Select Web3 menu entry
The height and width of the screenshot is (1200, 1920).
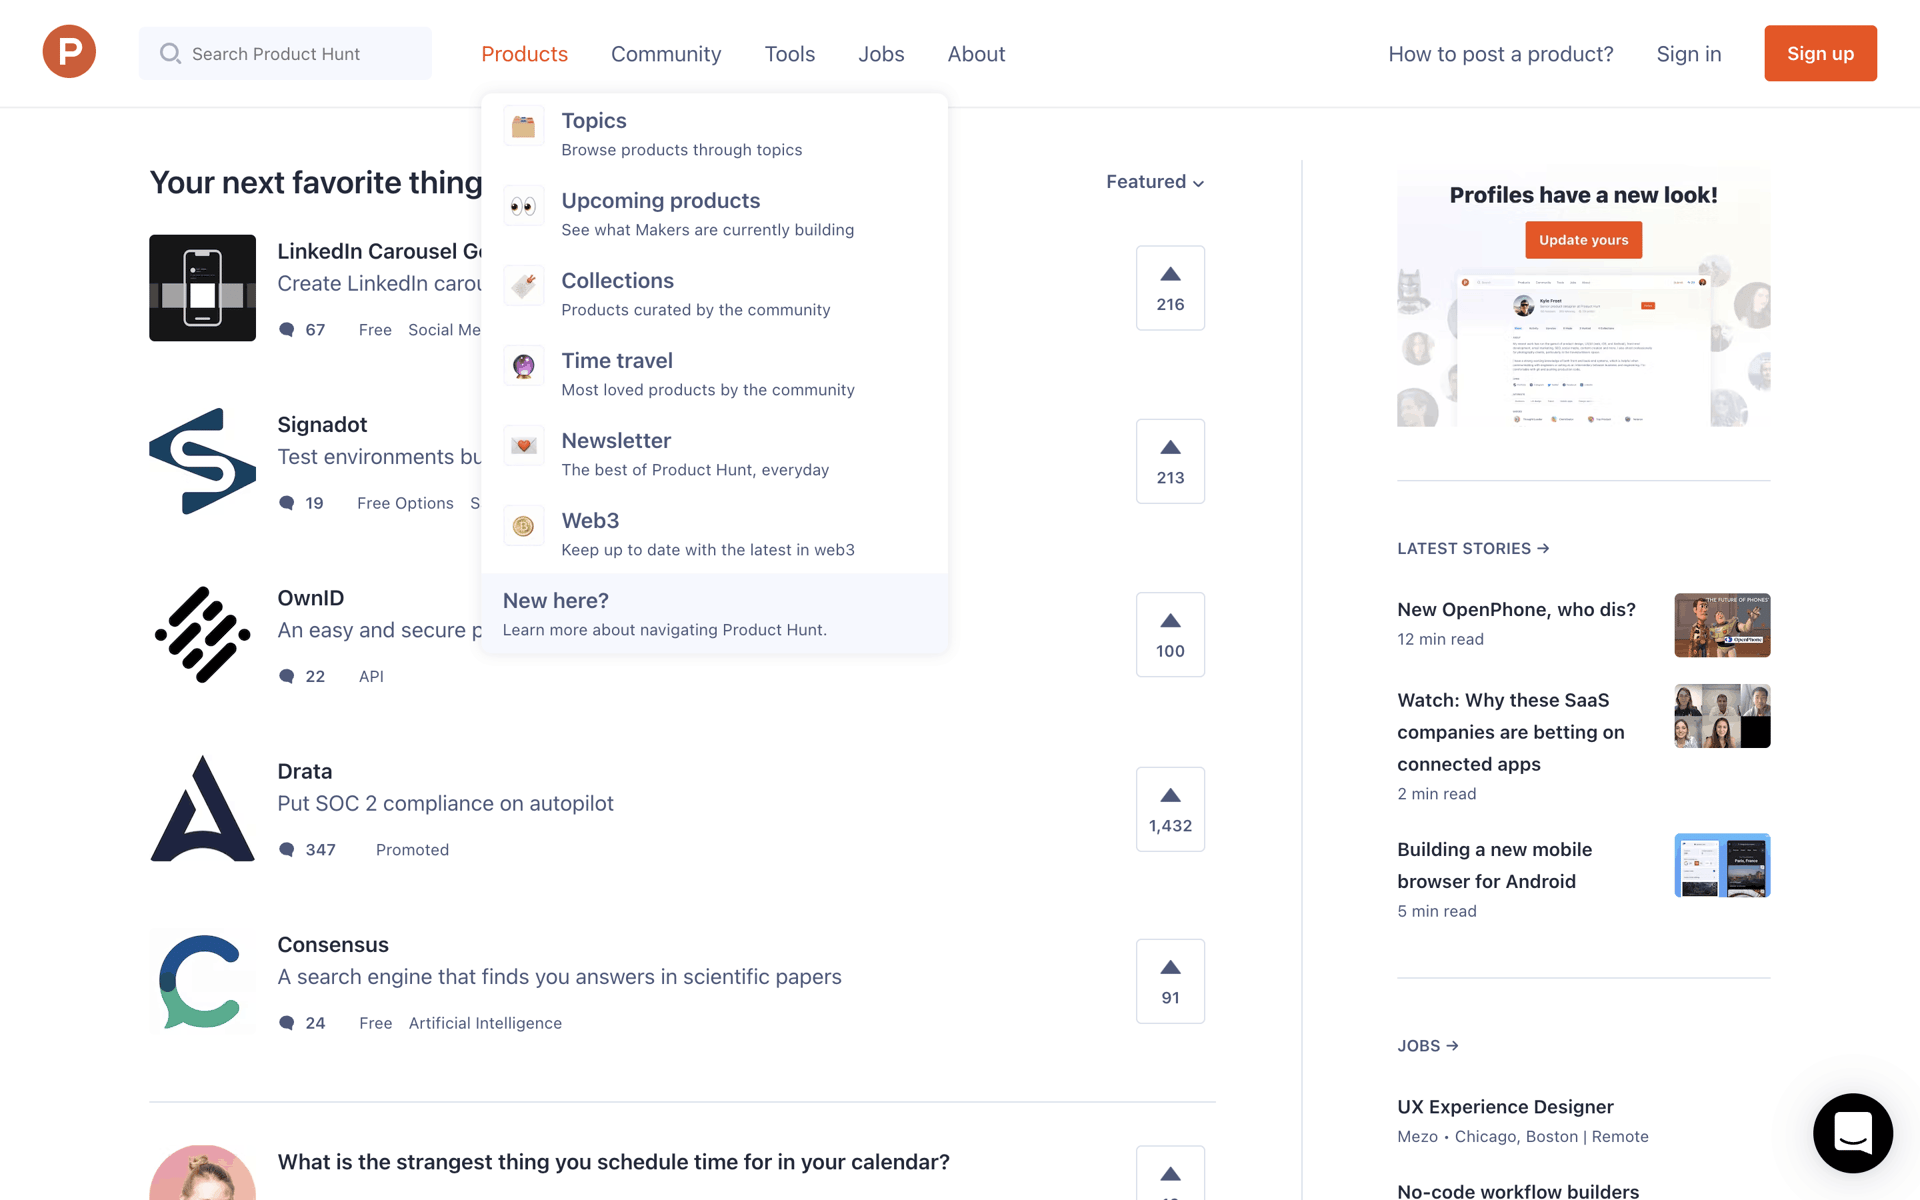click(714, 533)
